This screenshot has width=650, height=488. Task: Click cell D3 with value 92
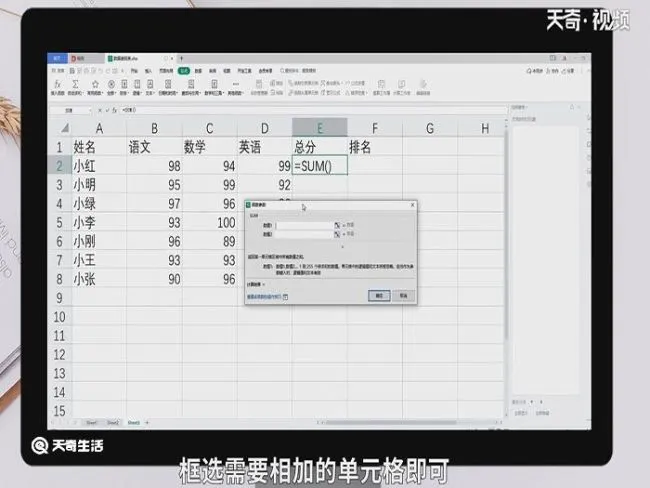264,185
